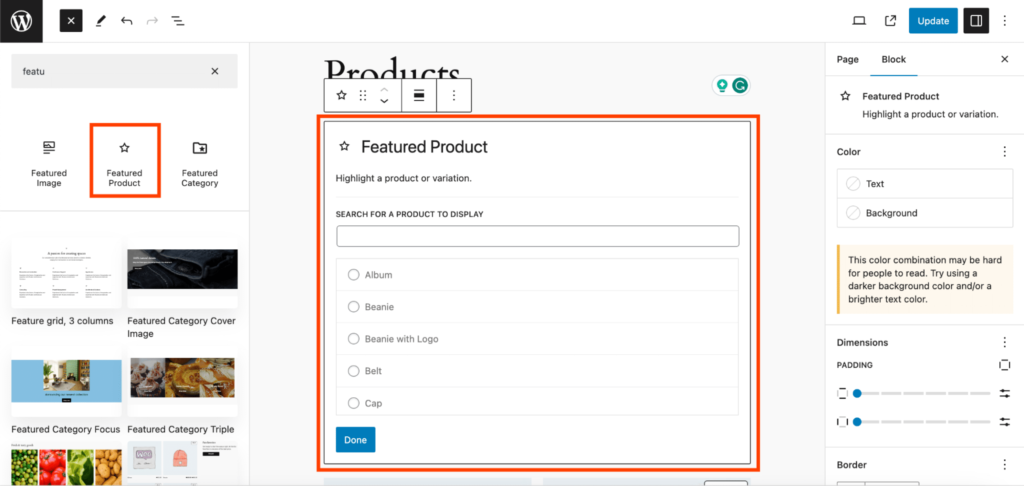This screenshot has height=486, width=1024.
Task: Choose the Cap radio button
Action: (x=354, y=403)
